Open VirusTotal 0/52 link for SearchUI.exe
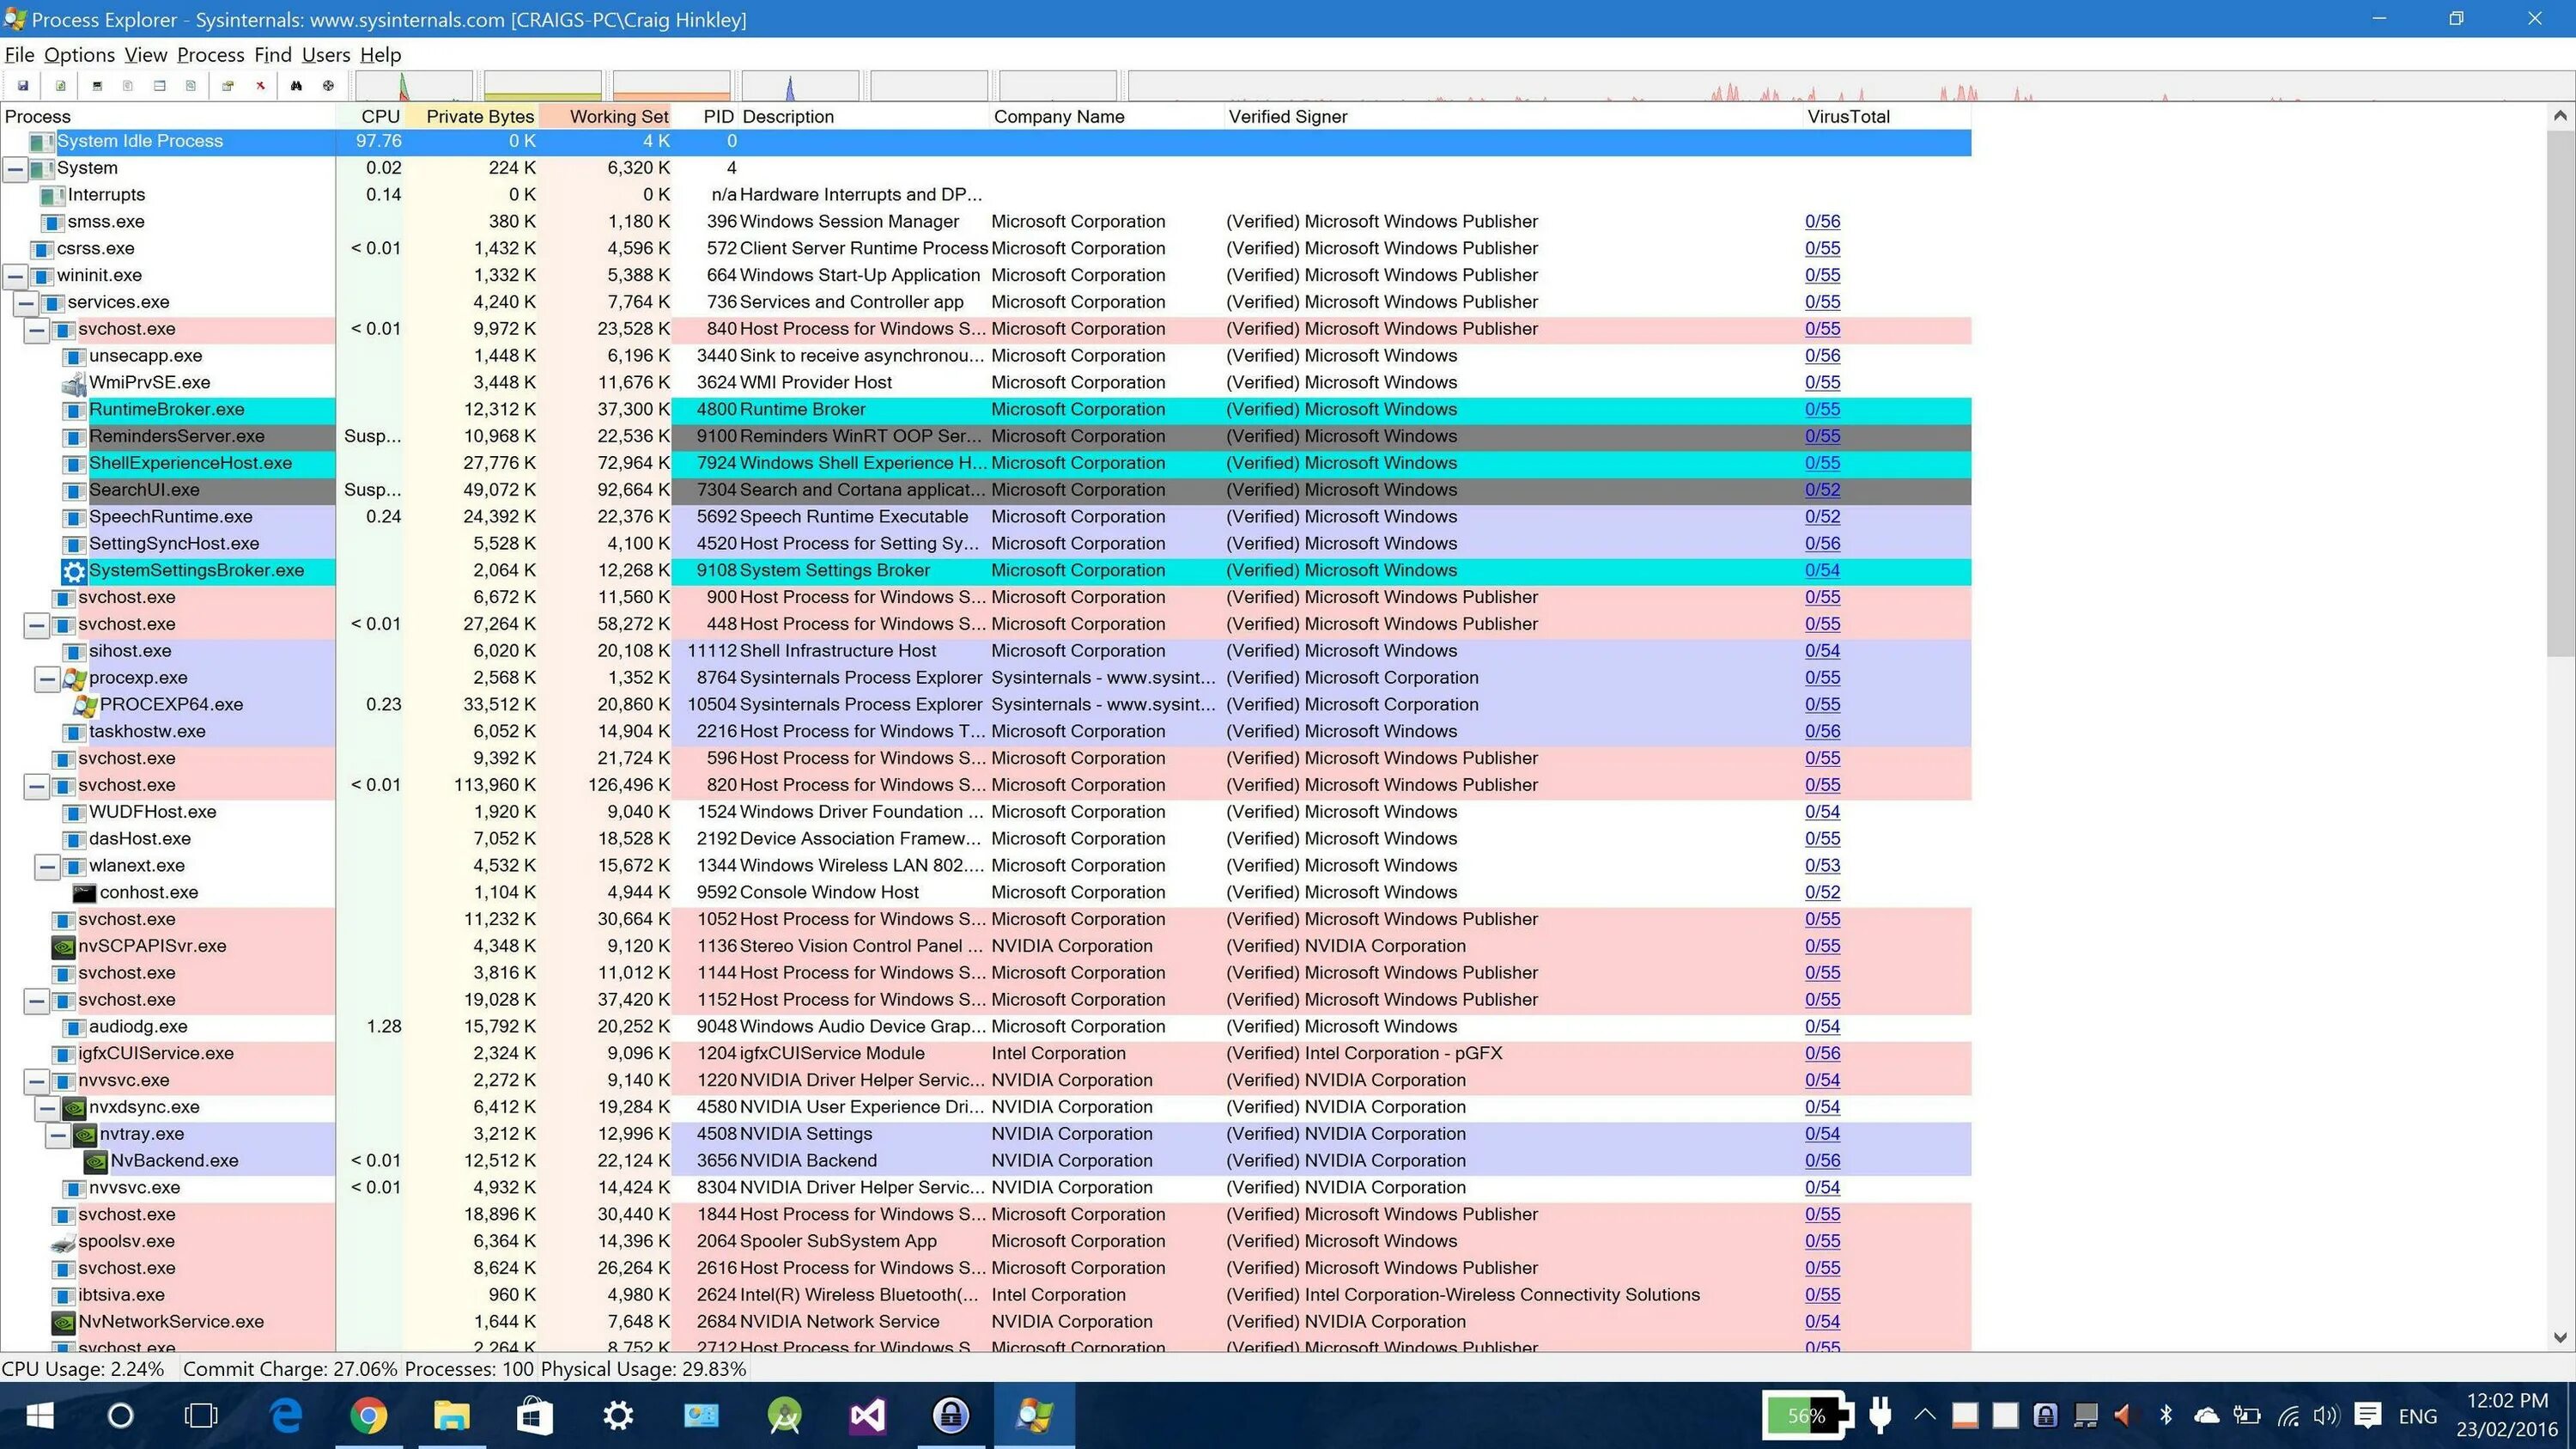2576x1449 pixels. pos(1822,490)
